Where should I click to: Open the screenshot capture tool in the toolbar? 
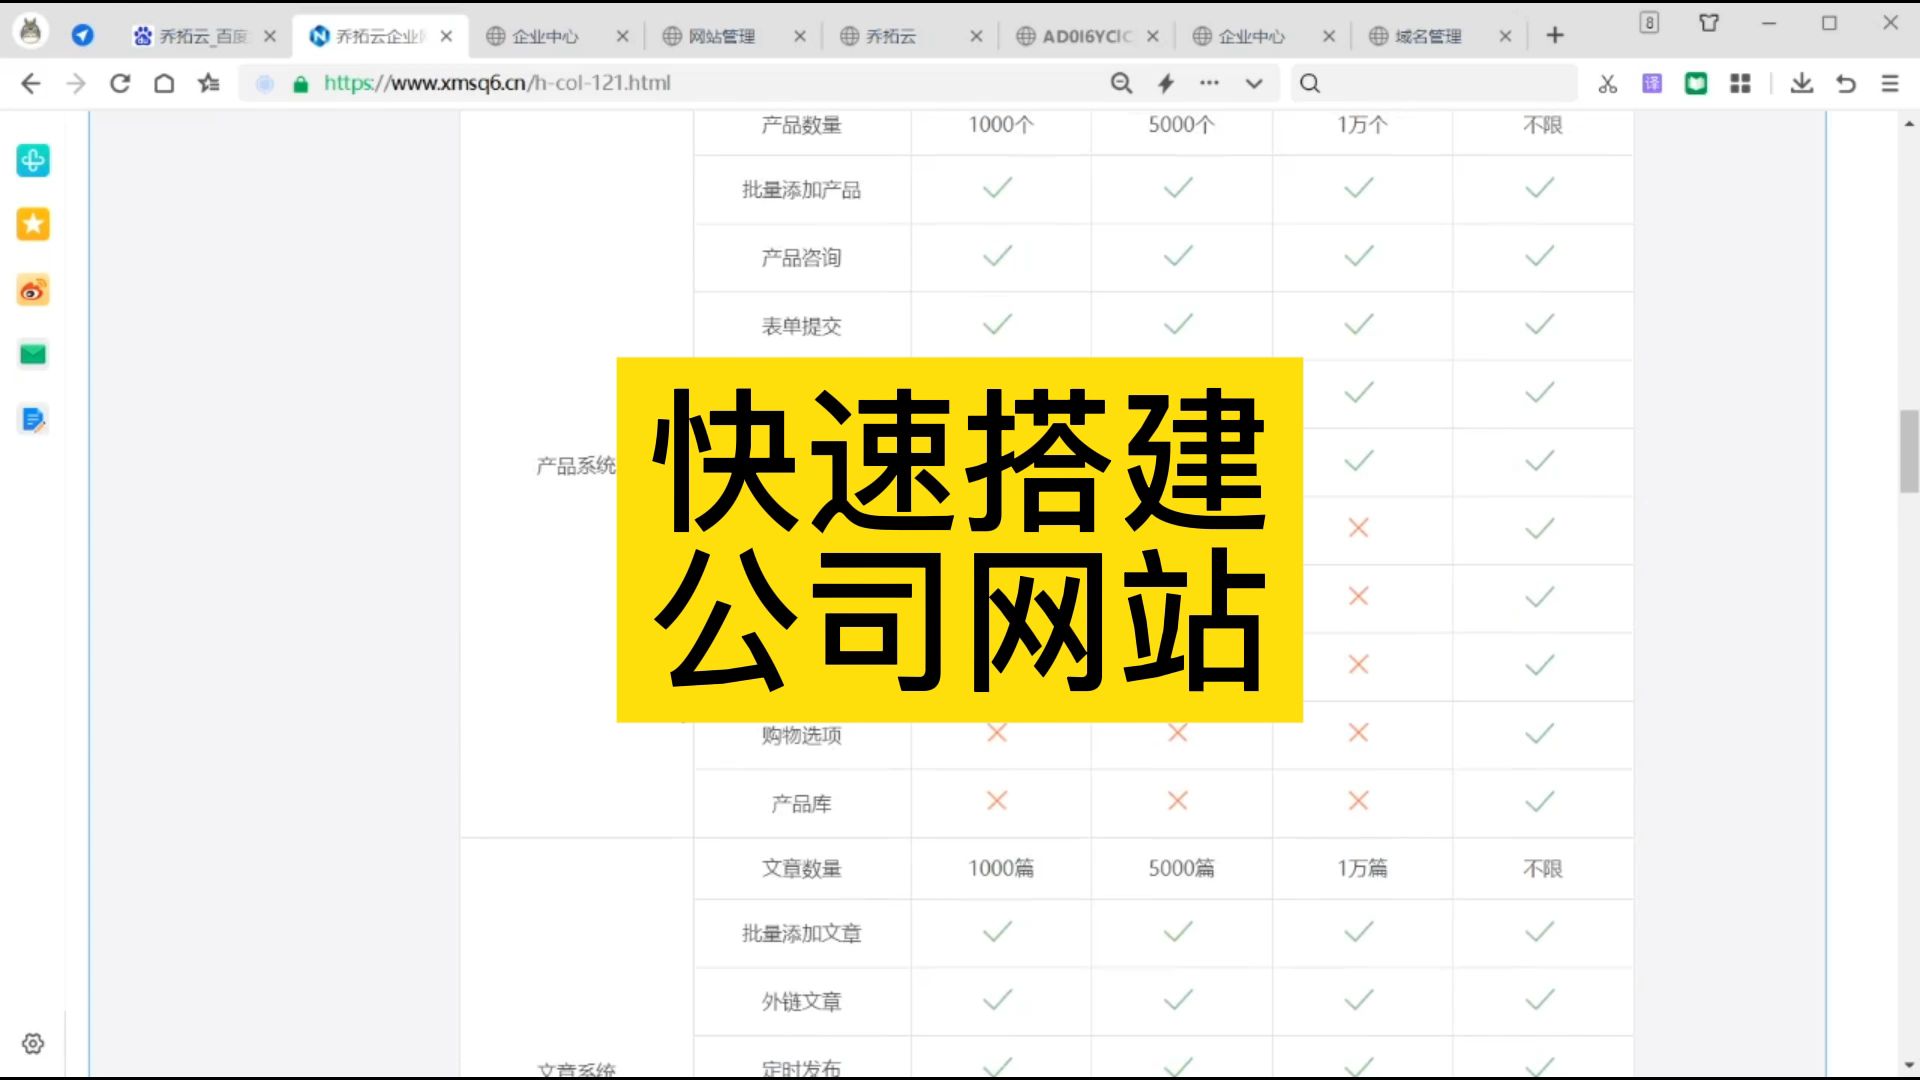[1606, 83]
